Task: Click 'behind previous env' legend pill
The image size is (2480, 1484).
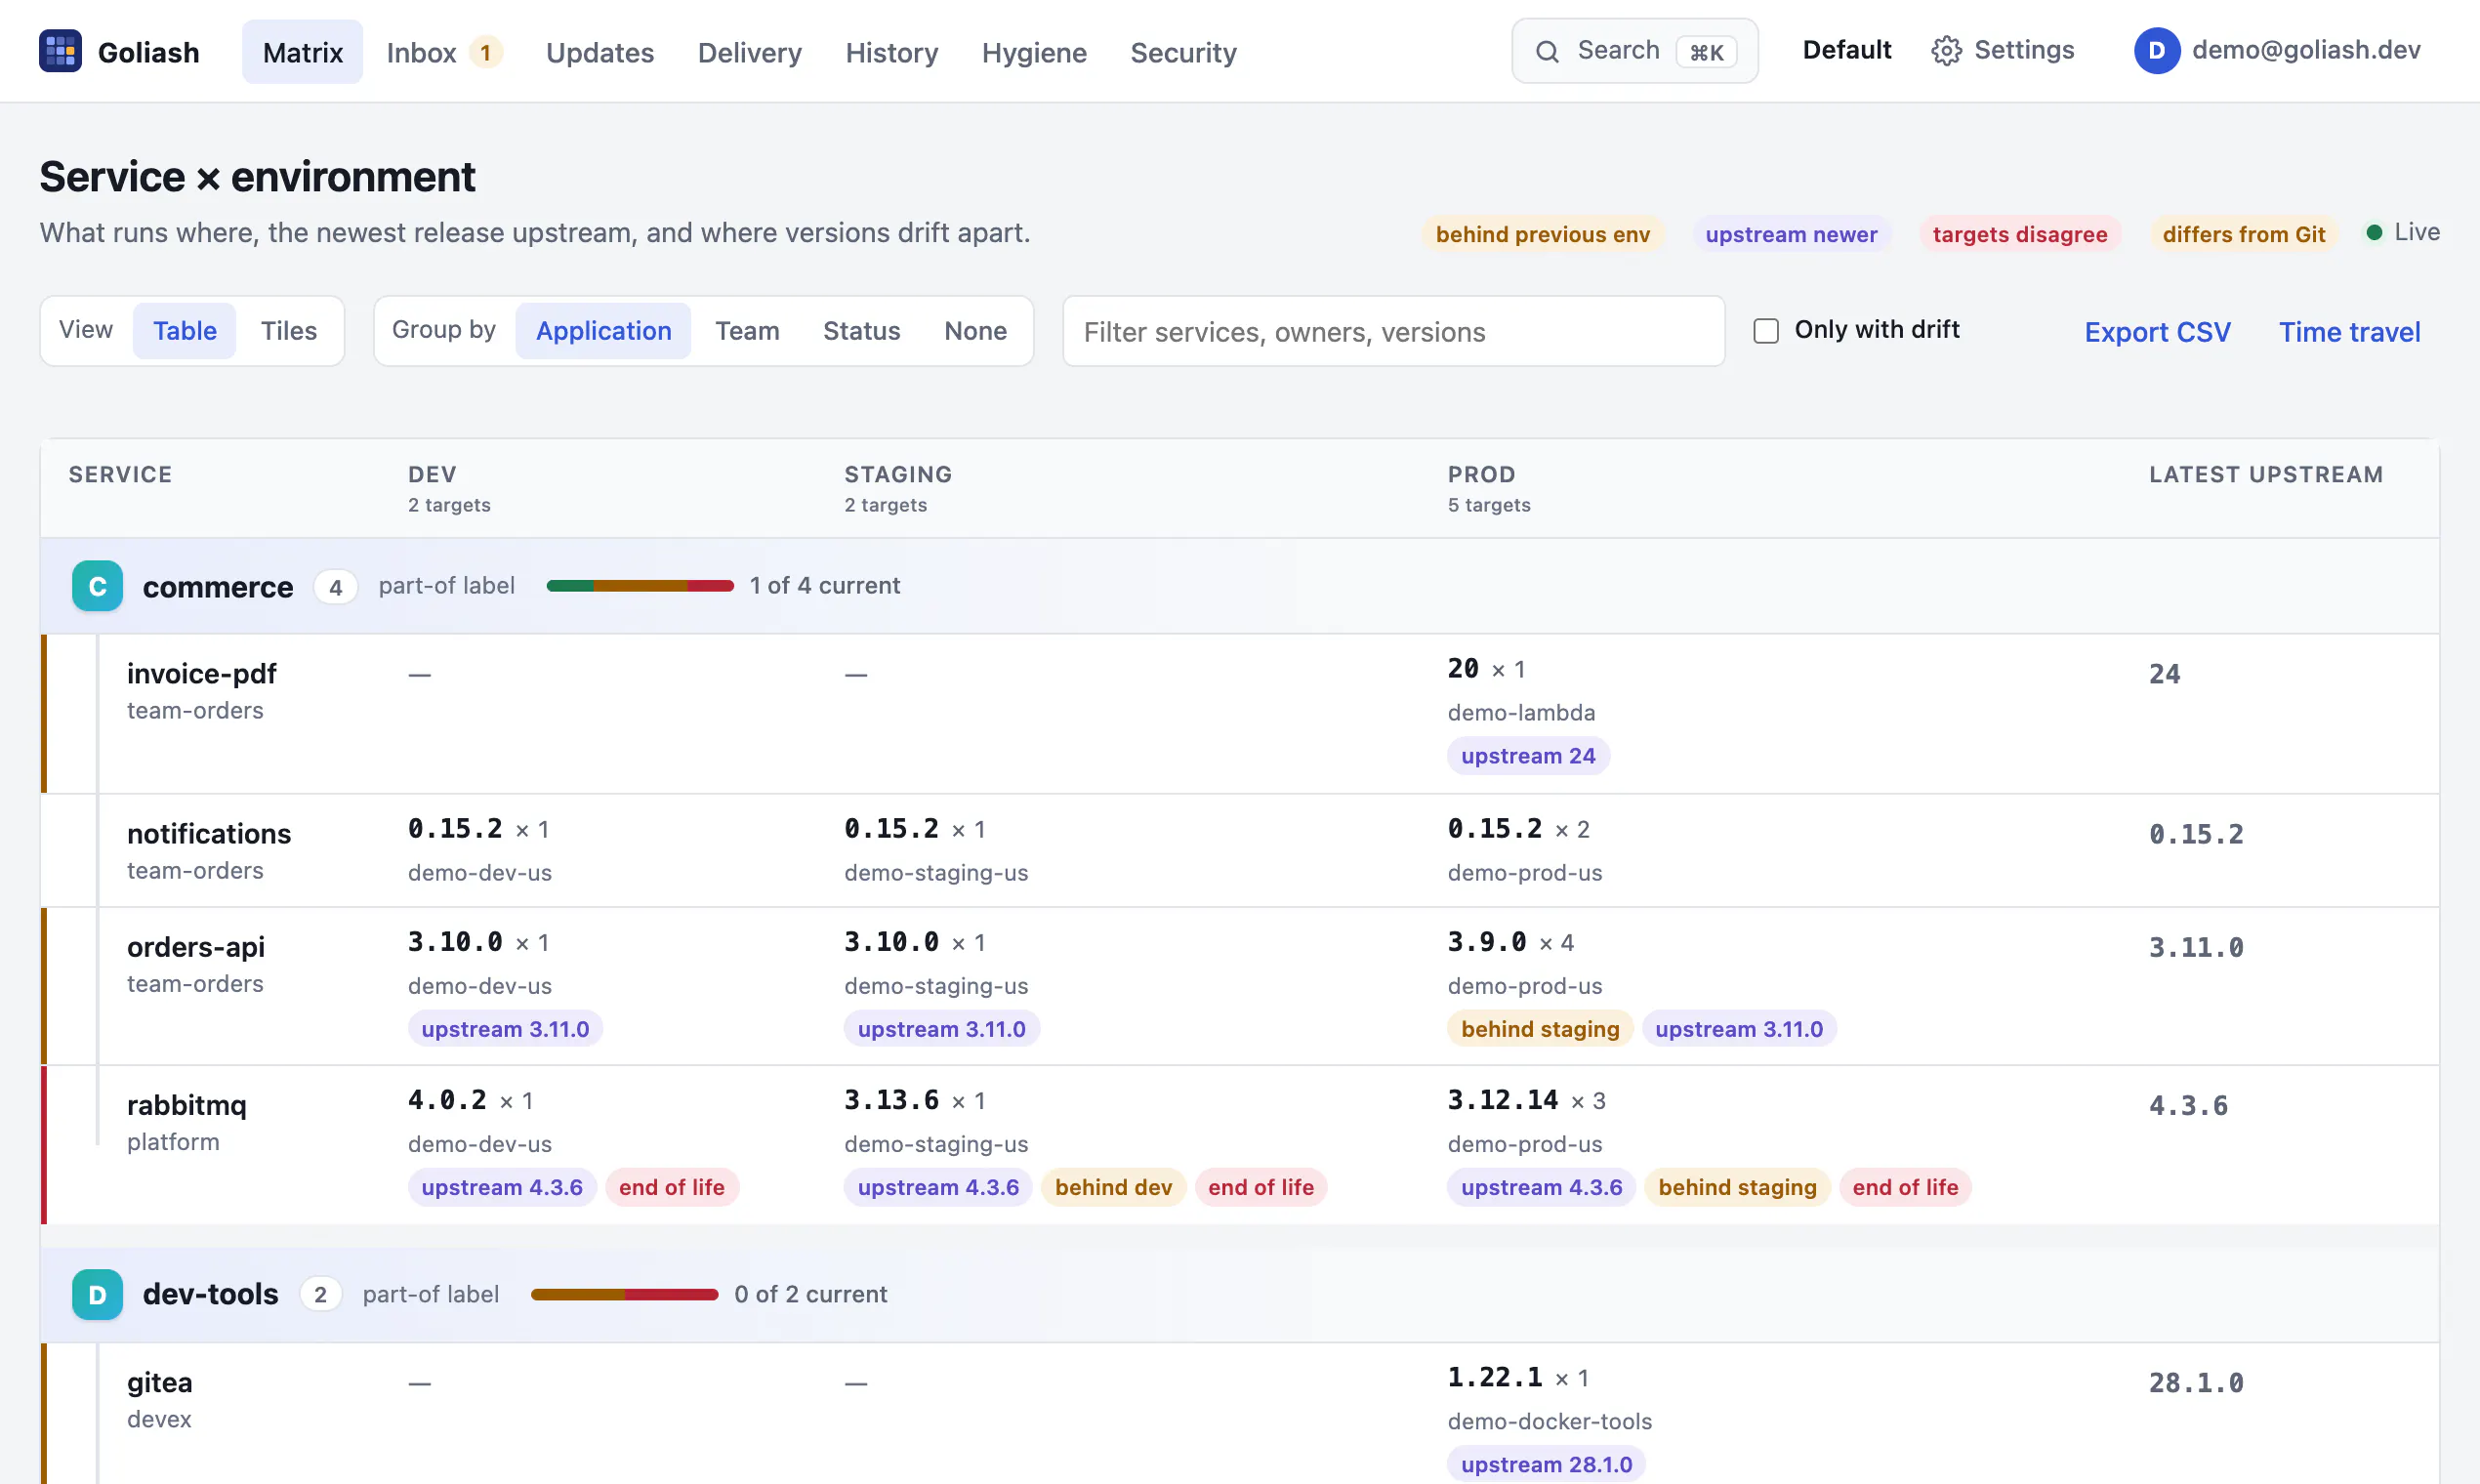Action: [x=1542, y=234]
